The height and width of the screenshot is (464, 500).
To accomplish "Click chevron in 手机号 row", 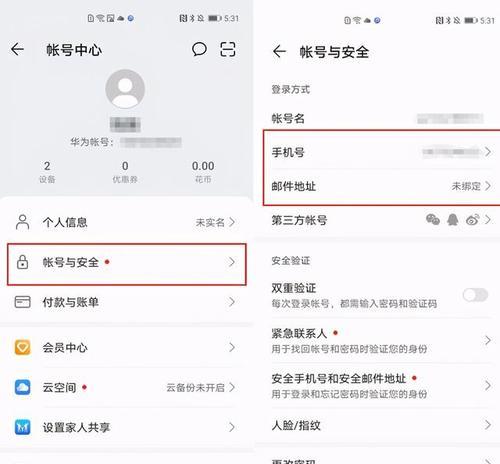I will tap(488, 152).
